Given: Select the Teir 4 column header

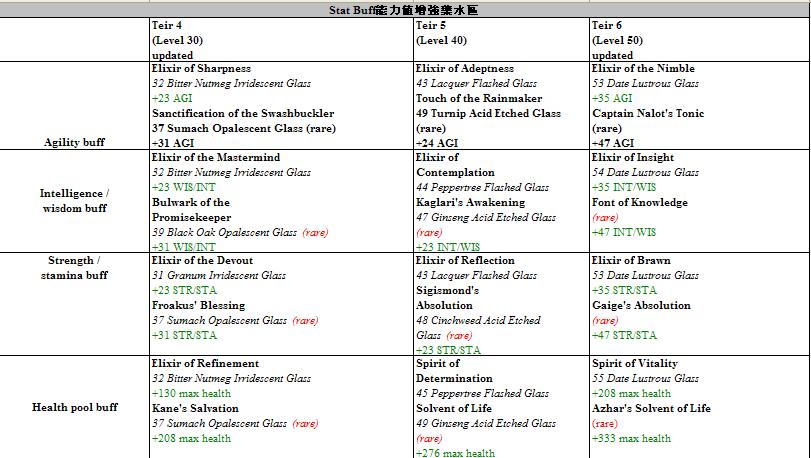Looking at the screenshot, I should point(169,25).
